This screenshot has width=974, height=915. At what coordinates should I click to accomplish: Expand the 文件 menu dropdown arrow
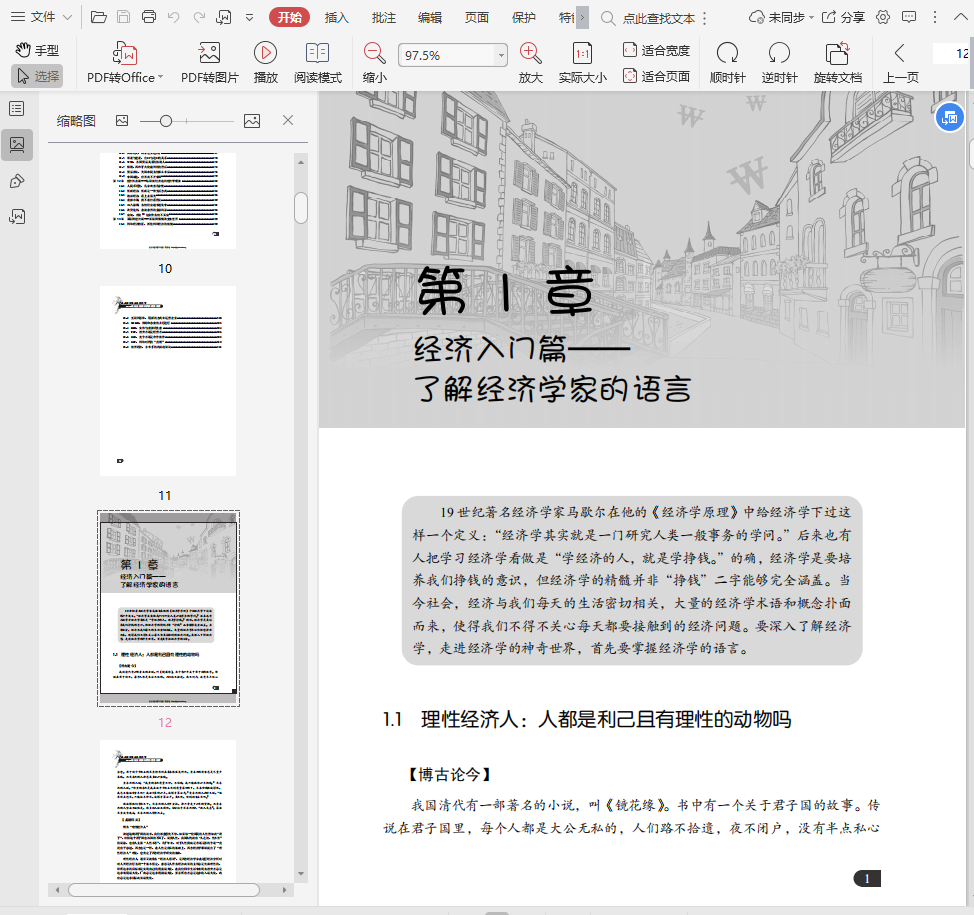pyautogui.click(x=66, y=17)
